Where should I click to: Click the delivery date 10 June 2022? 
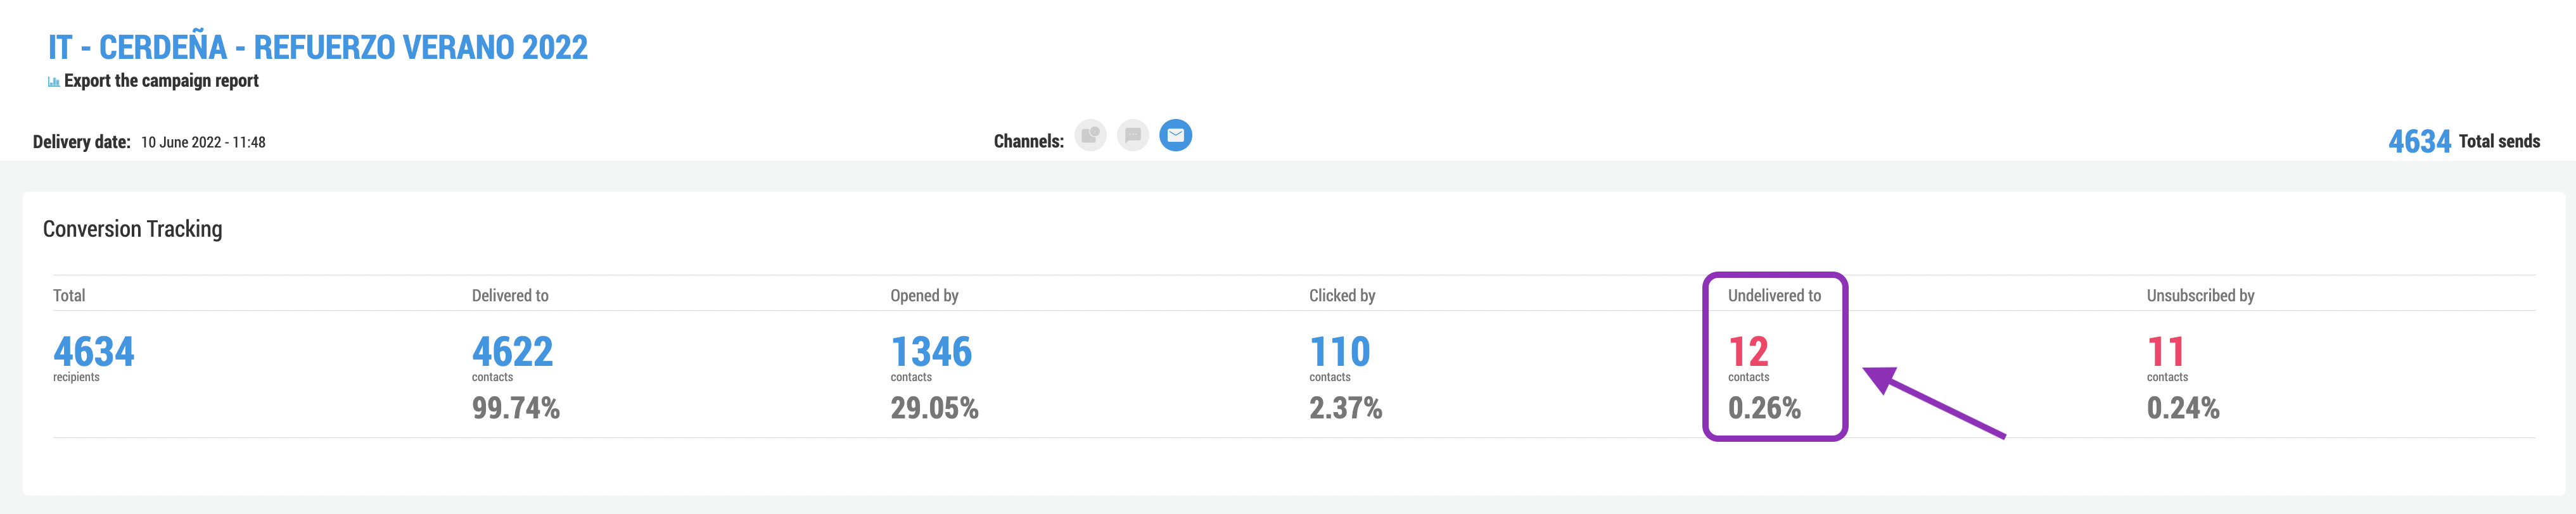coord(203,142)
